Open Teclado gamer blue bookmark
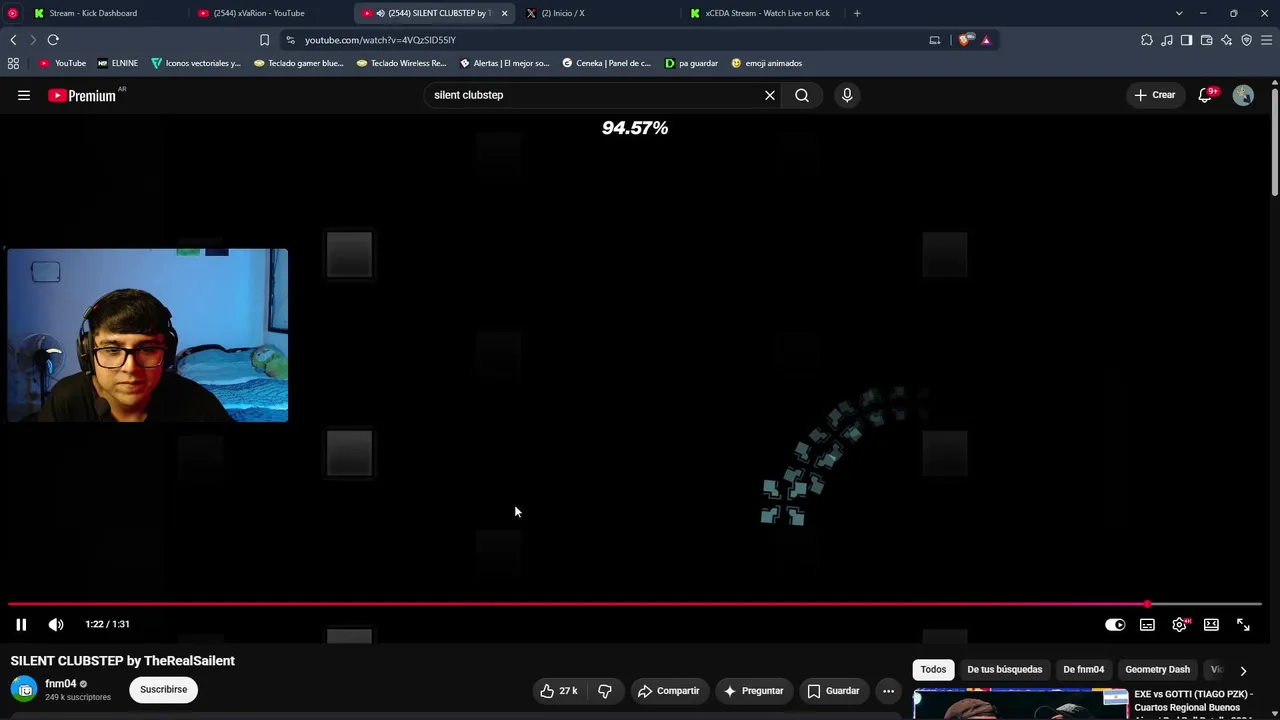Viewport: 1280px width, 720px height. tap(298, 63)
